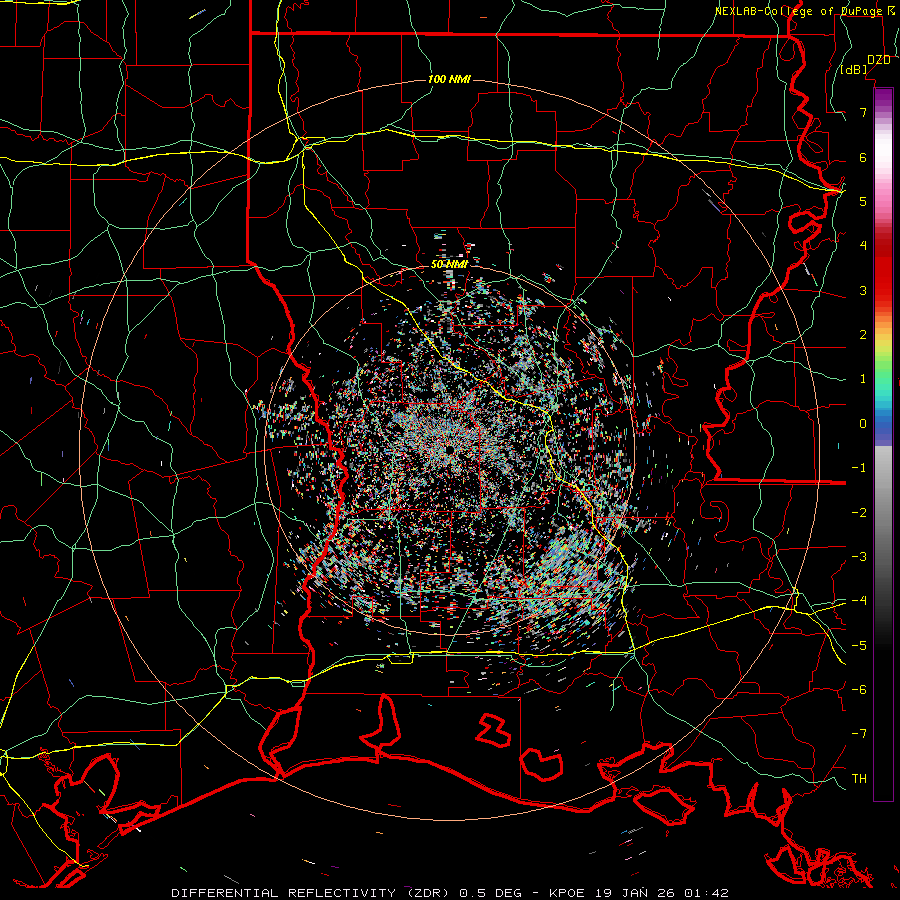
Task: Click the 7 value on the color scale
Action: point(863,112)
